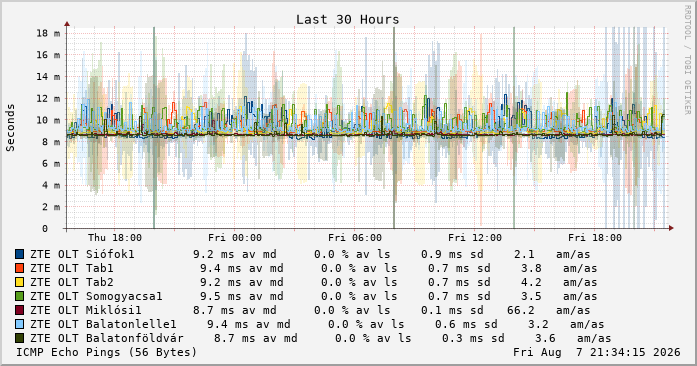Viewport: 697px width, 366px height.
Task: Click the 'Fri 00:00' time axis label
Action: tap(235, 238)
